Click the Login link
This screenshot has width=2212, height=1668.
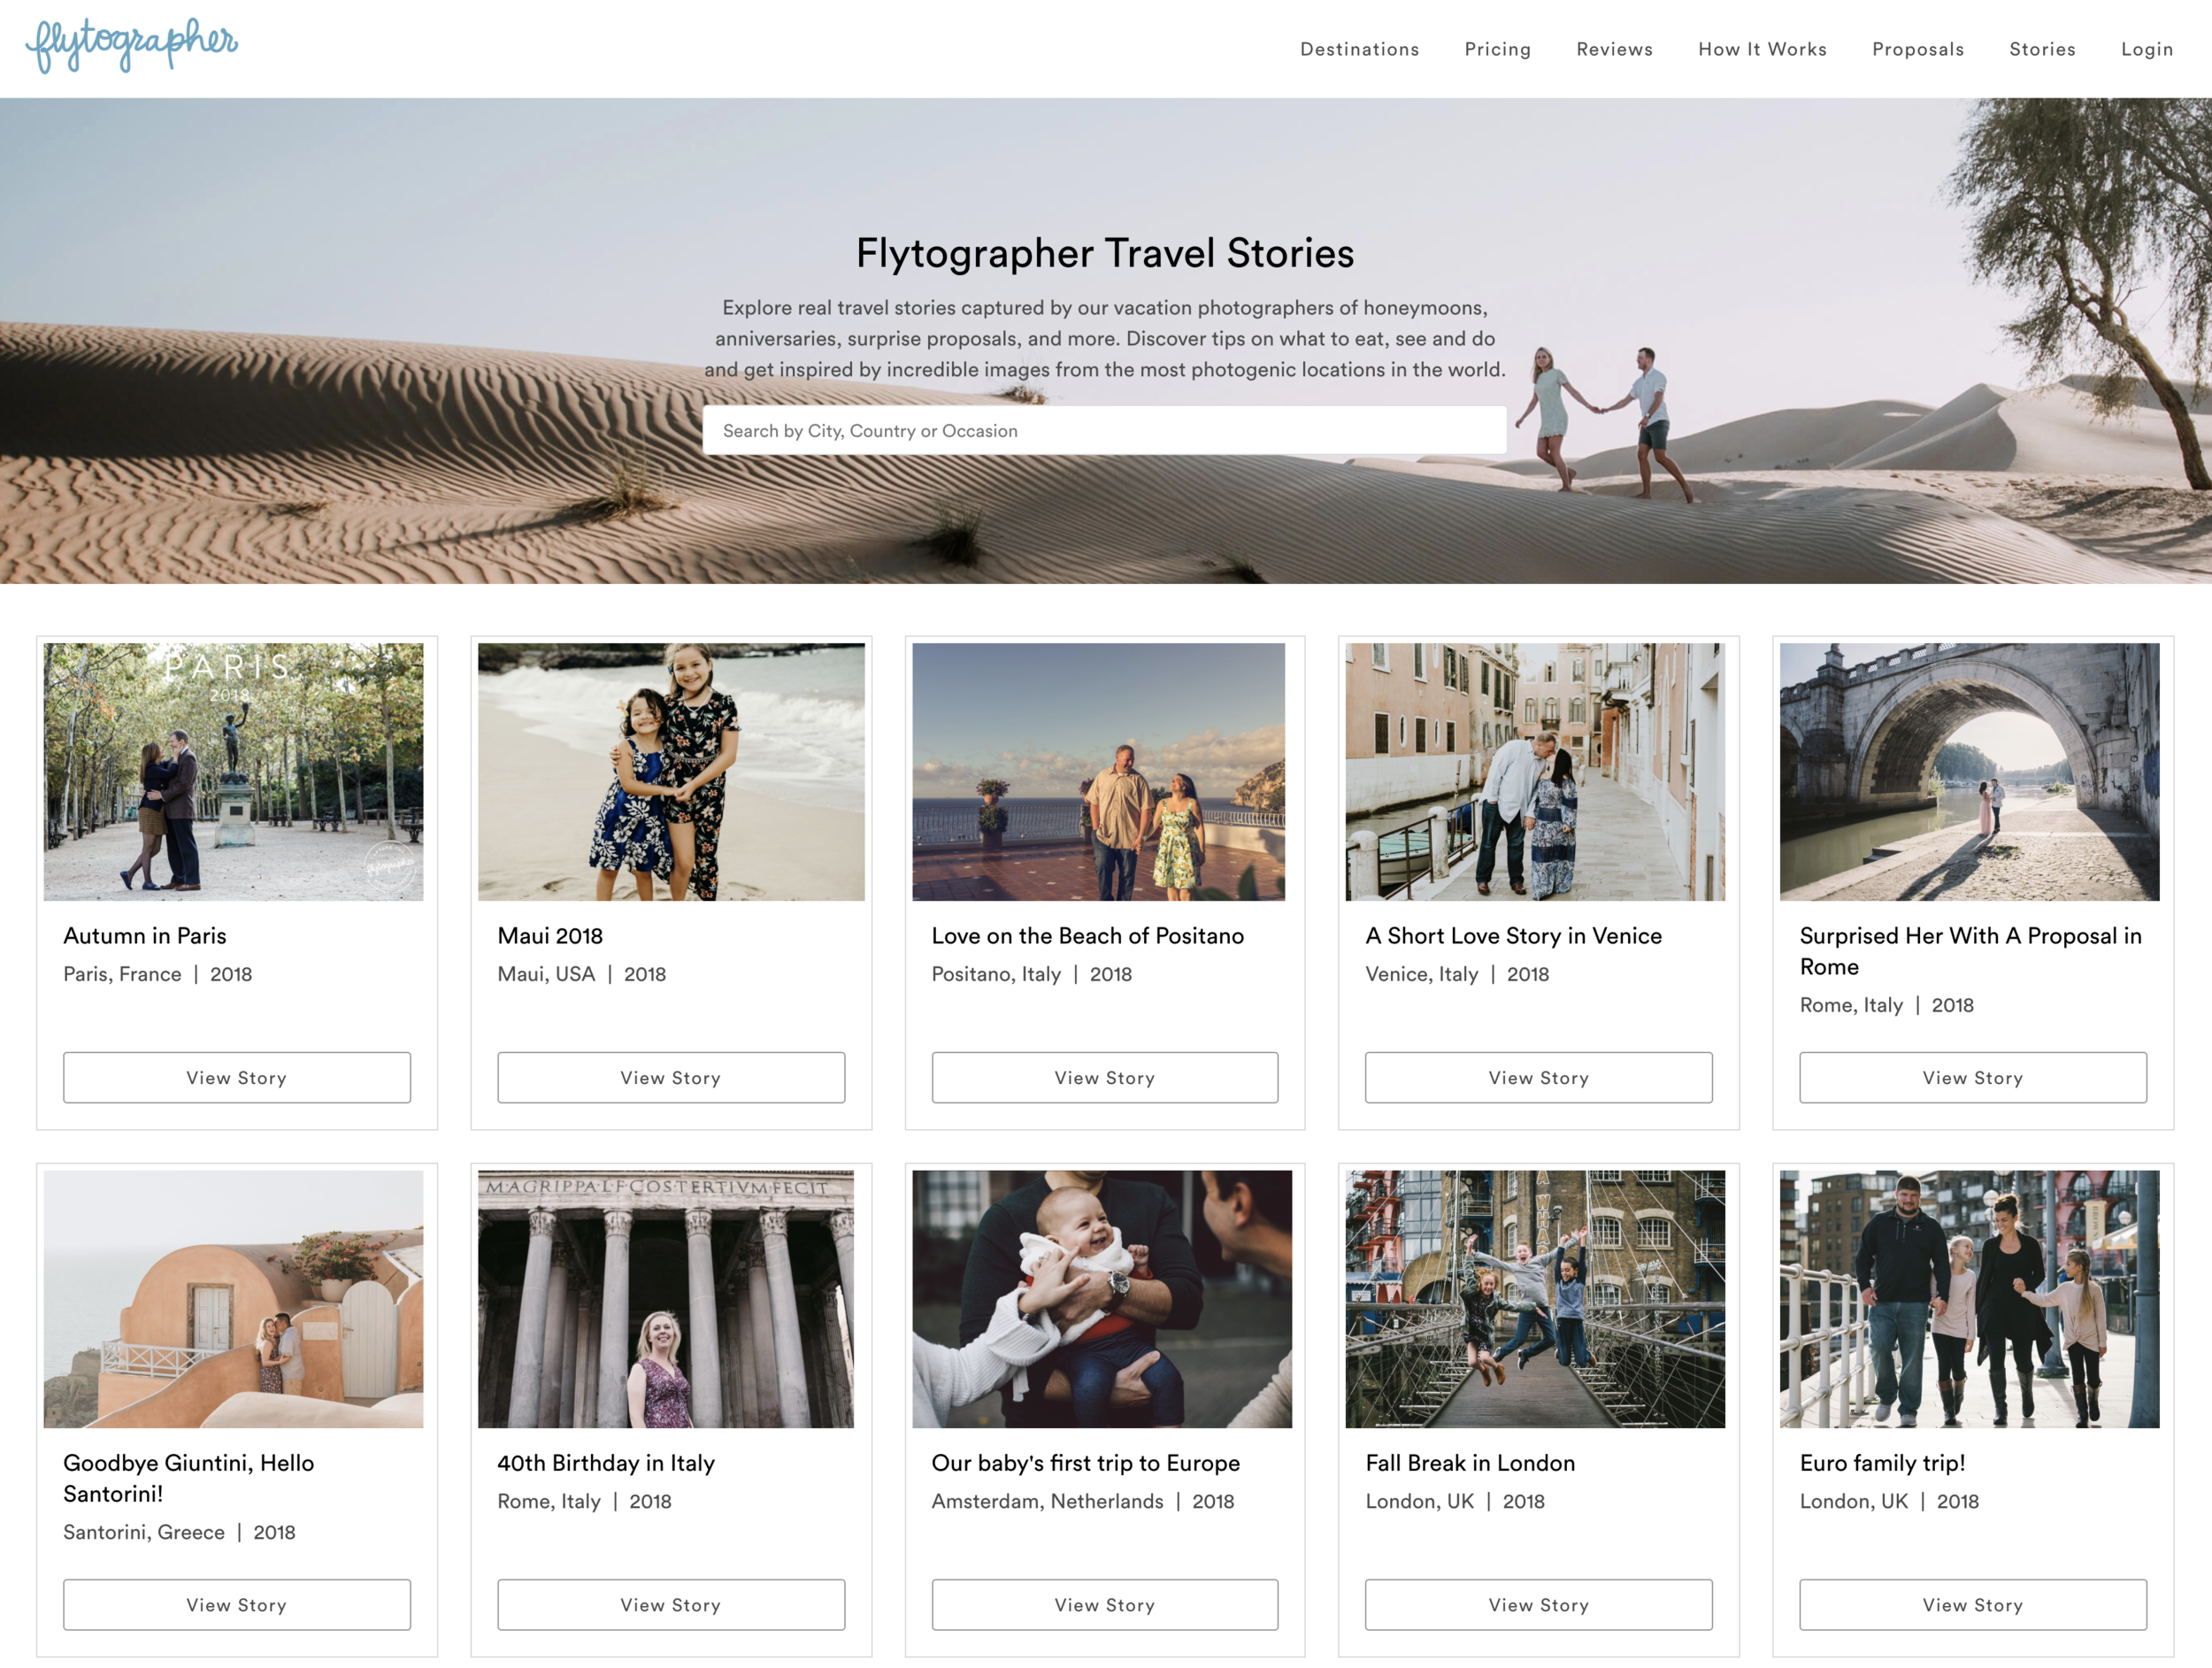(2146, 49)
